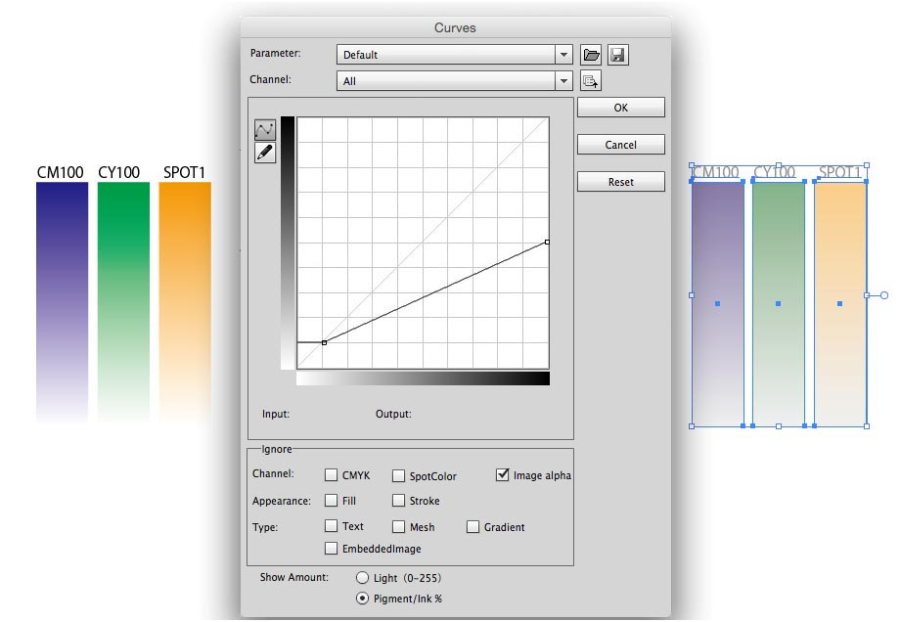Viewport: 900px width, 622px height.
Task: Click the icon right of Channel dropdown
Action: tap(590, 82)
